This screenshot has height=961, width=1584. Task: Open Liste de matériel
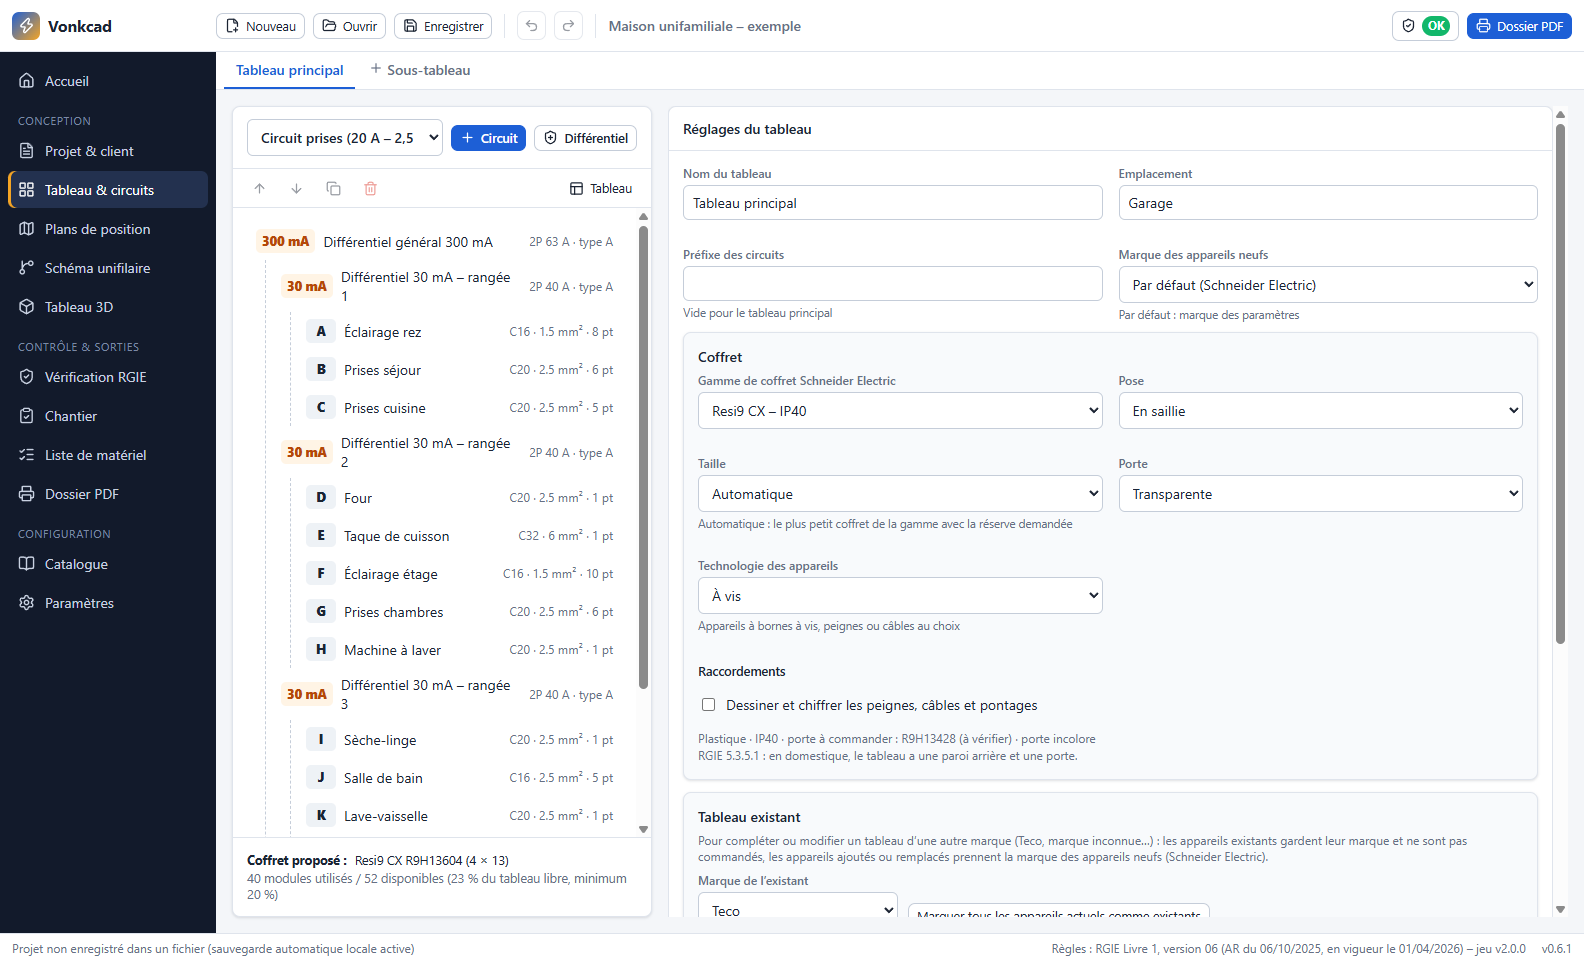pos(108,455)
